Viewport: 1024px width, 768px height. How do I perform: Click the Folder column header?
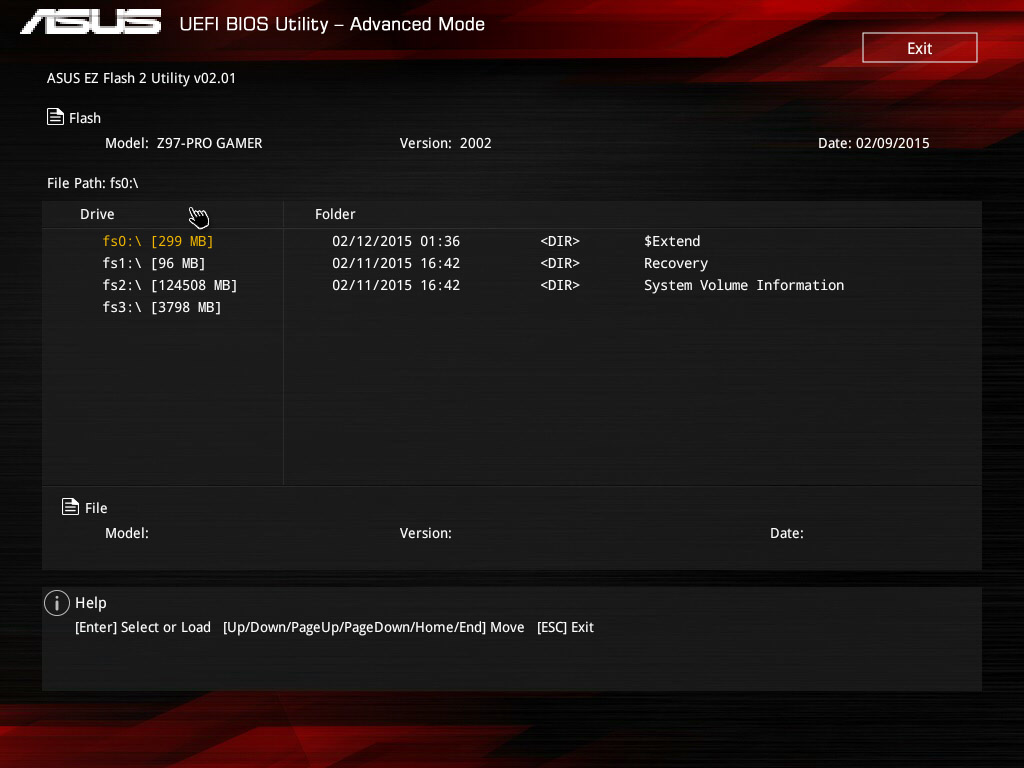coord(335,214)
